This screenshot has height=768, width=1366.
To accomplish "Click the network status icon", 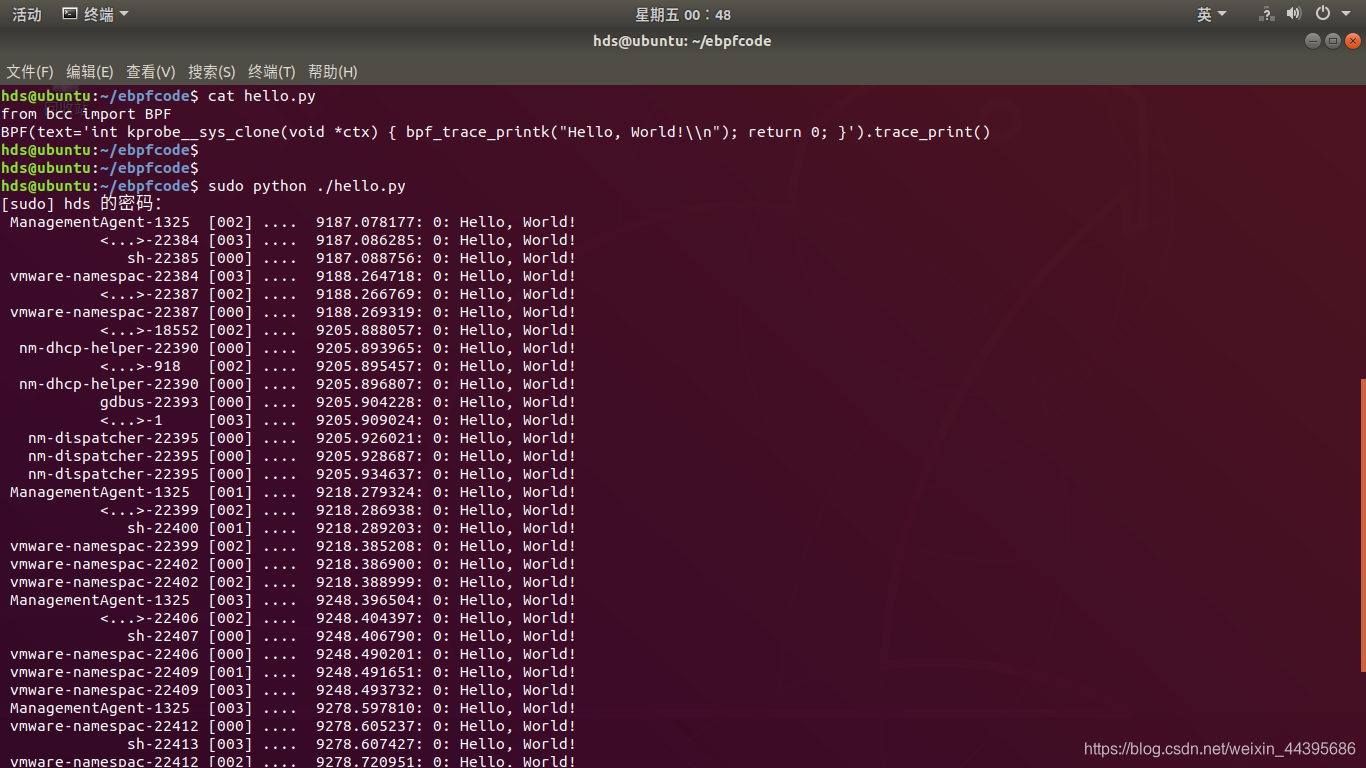I will pyautogui.click(x=1267, y=14).
